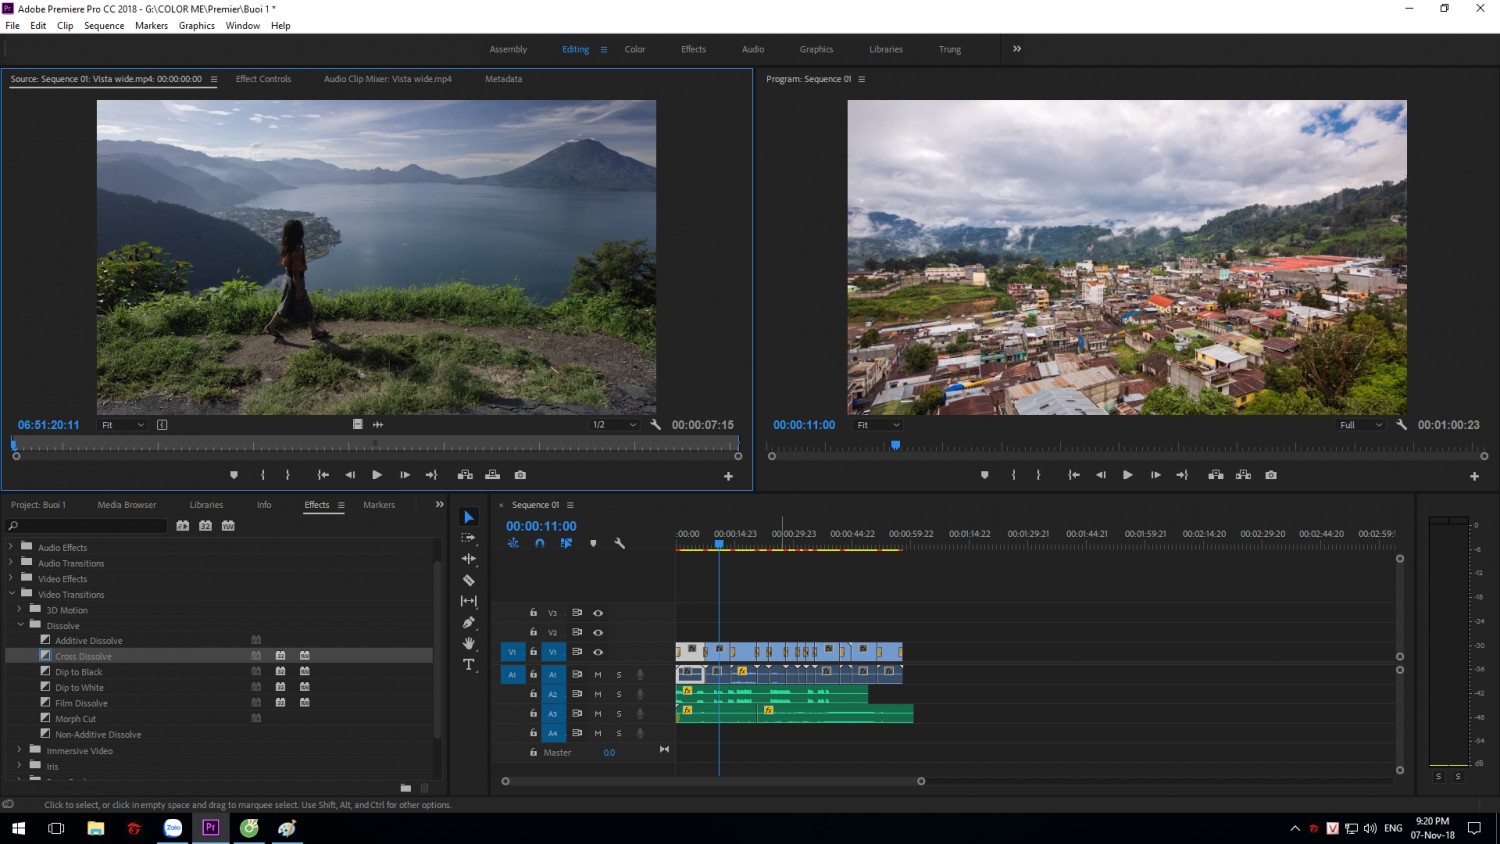
Task: Open the Program monitor button editor plus
Action: click(1474, 476)
